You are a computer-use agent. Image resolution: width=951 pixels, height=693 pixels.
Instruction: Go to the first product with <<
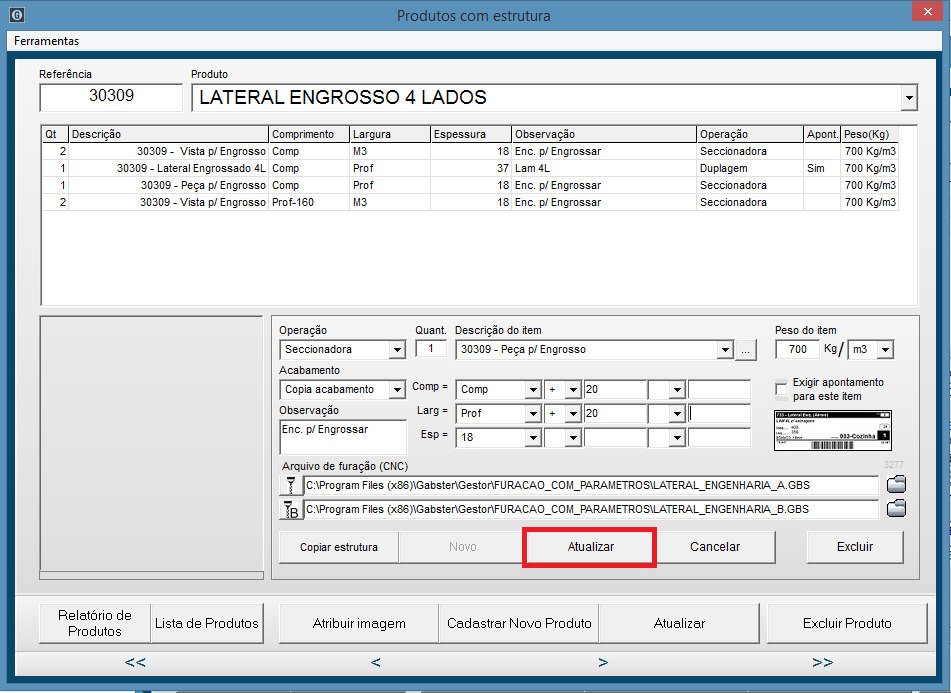pos(135,662)
